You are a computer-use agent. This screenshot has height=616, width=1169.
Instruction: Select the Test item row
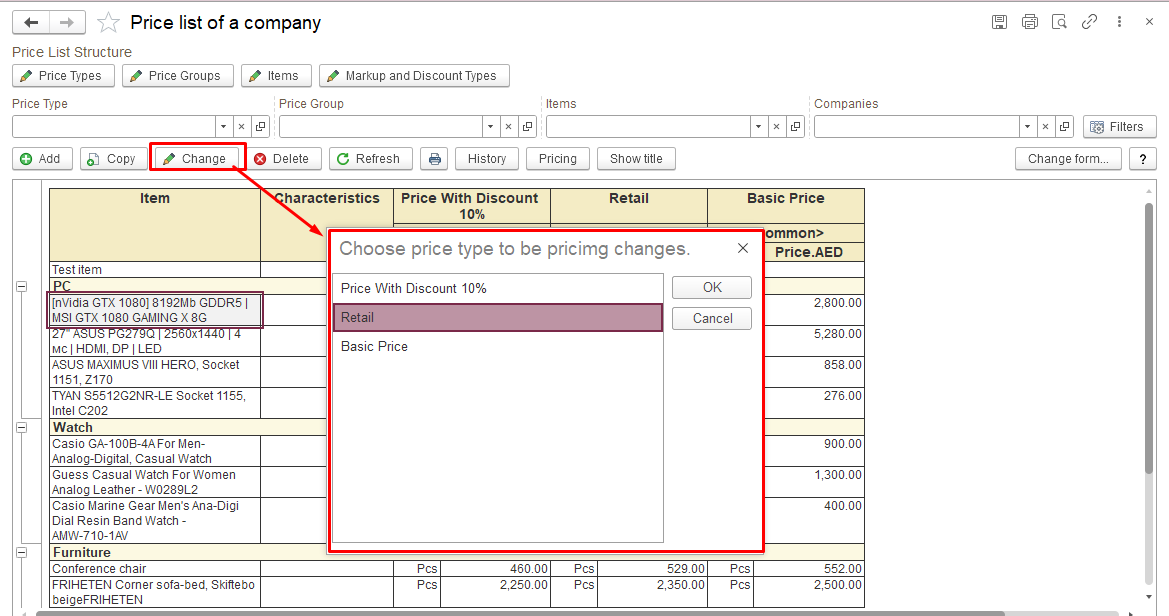click(155, 270)
